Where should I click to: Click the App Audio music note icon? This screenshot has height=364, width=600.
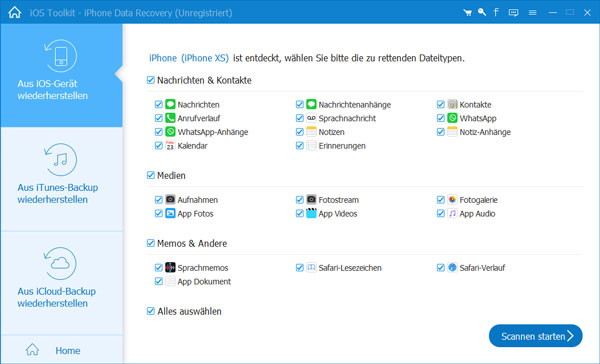[x=452, y=213]
